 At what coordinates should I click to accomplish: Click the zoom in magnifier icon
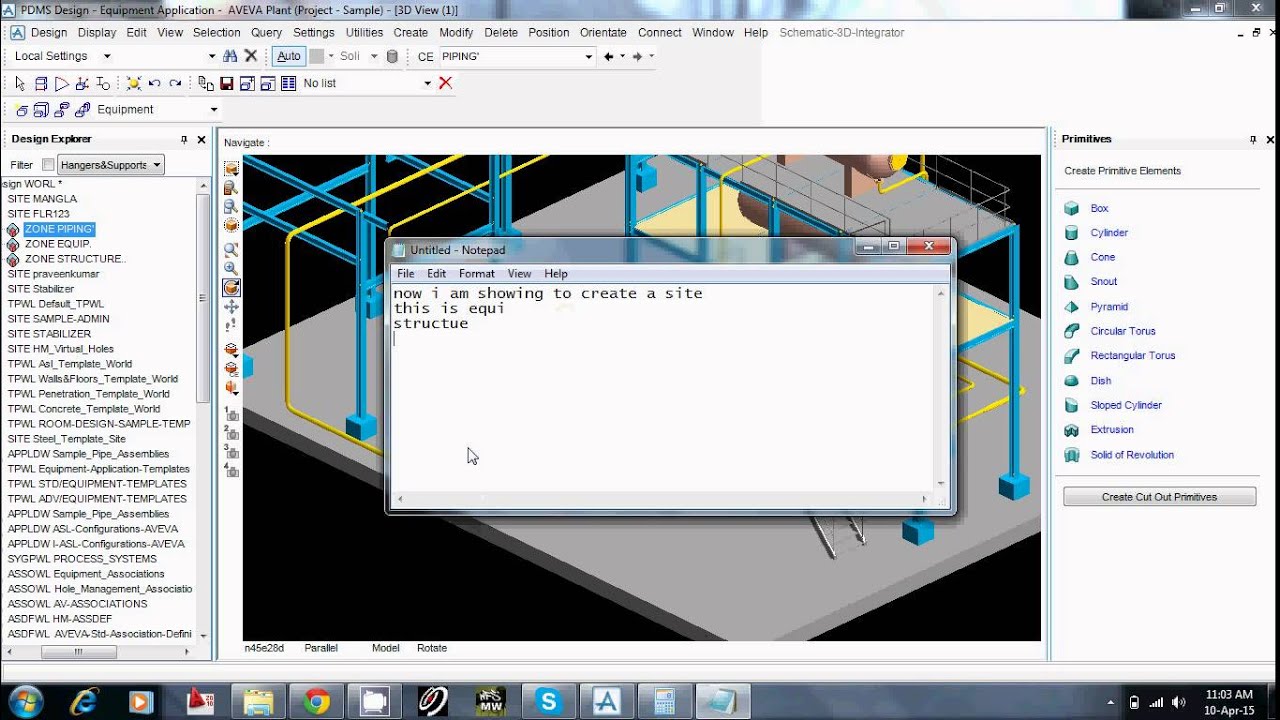pos(232,268)
